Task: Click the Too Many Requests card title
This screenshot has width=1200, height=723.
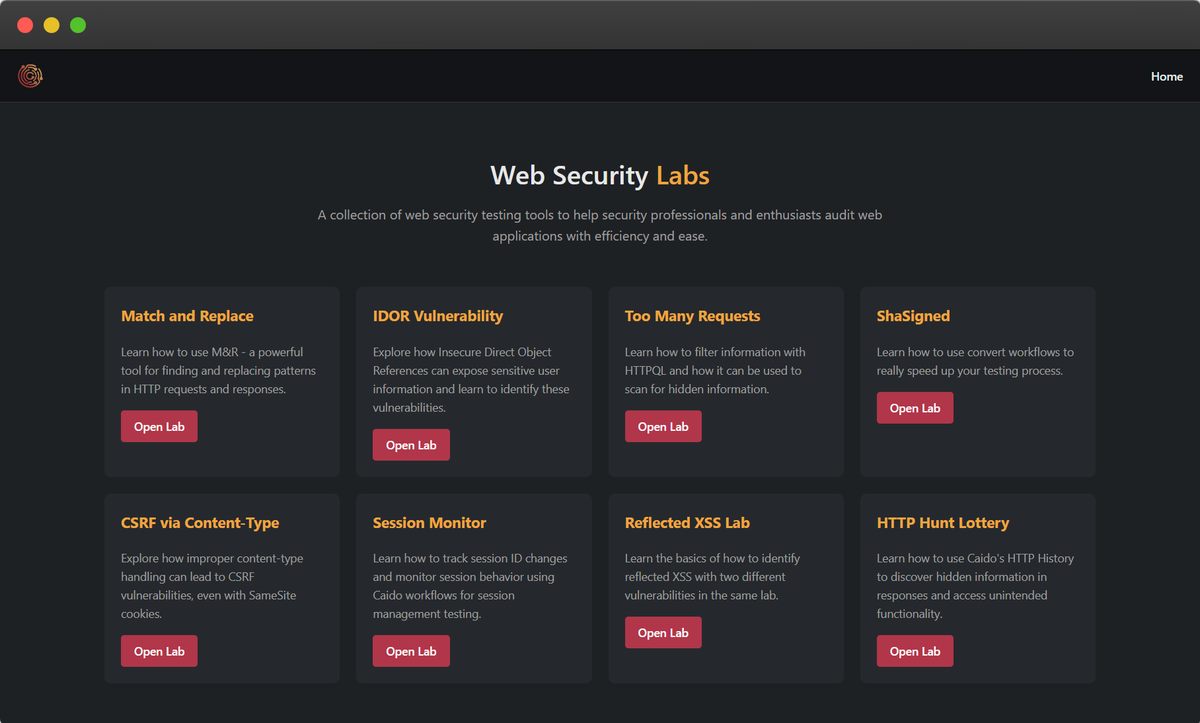Action: click(692, 316)
